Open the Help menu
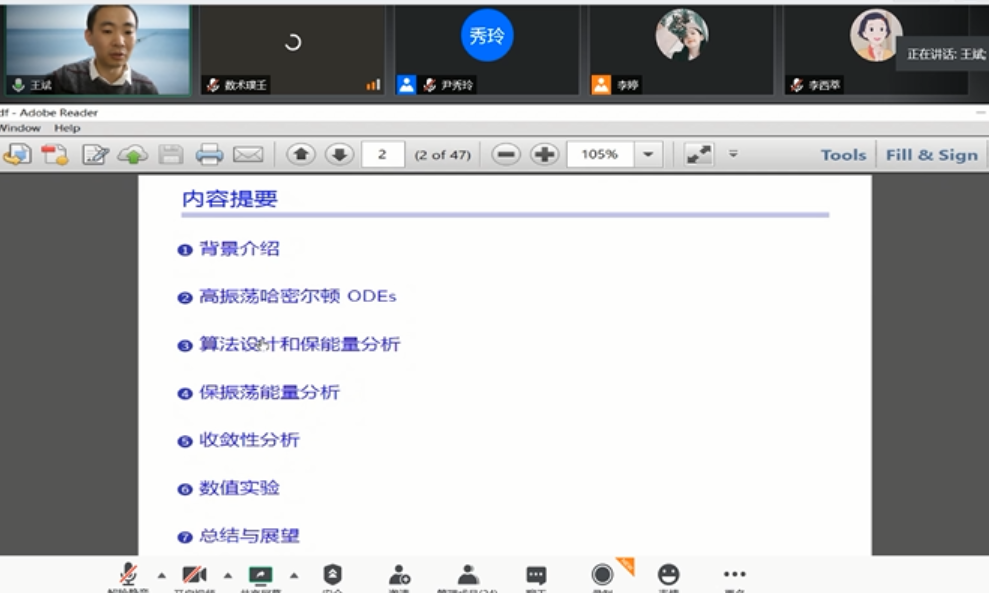This screenshot has height=593, width=989. point(67,128)
